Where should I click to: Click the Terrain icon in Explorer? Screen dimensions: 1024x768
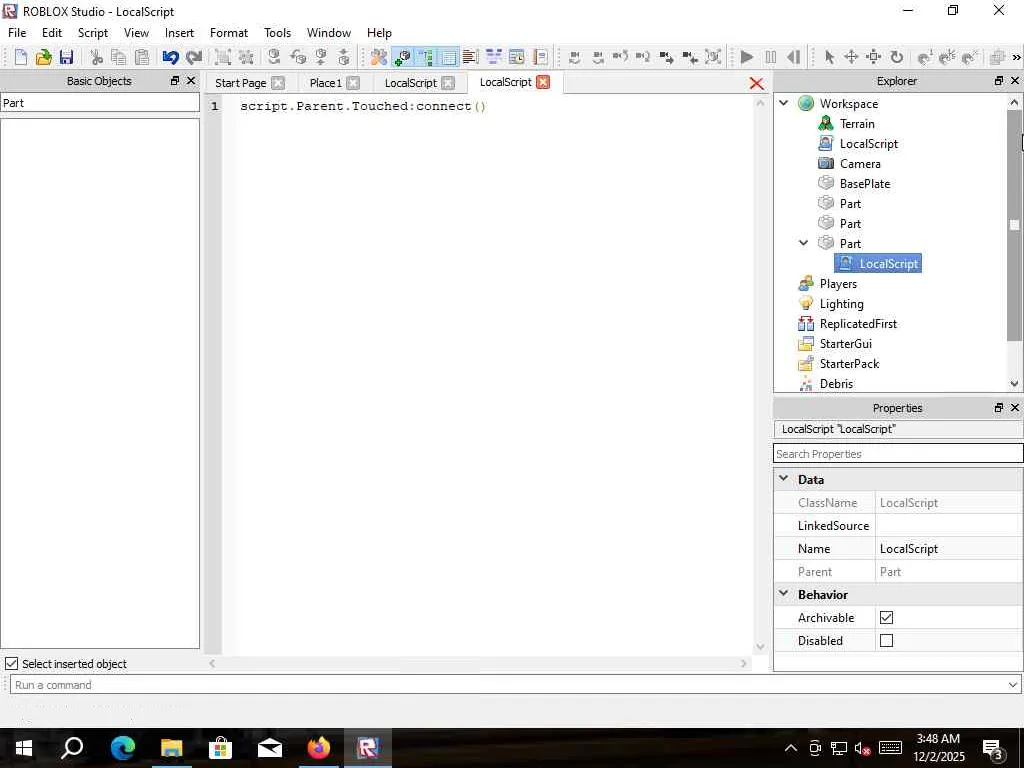coord(825,123)
